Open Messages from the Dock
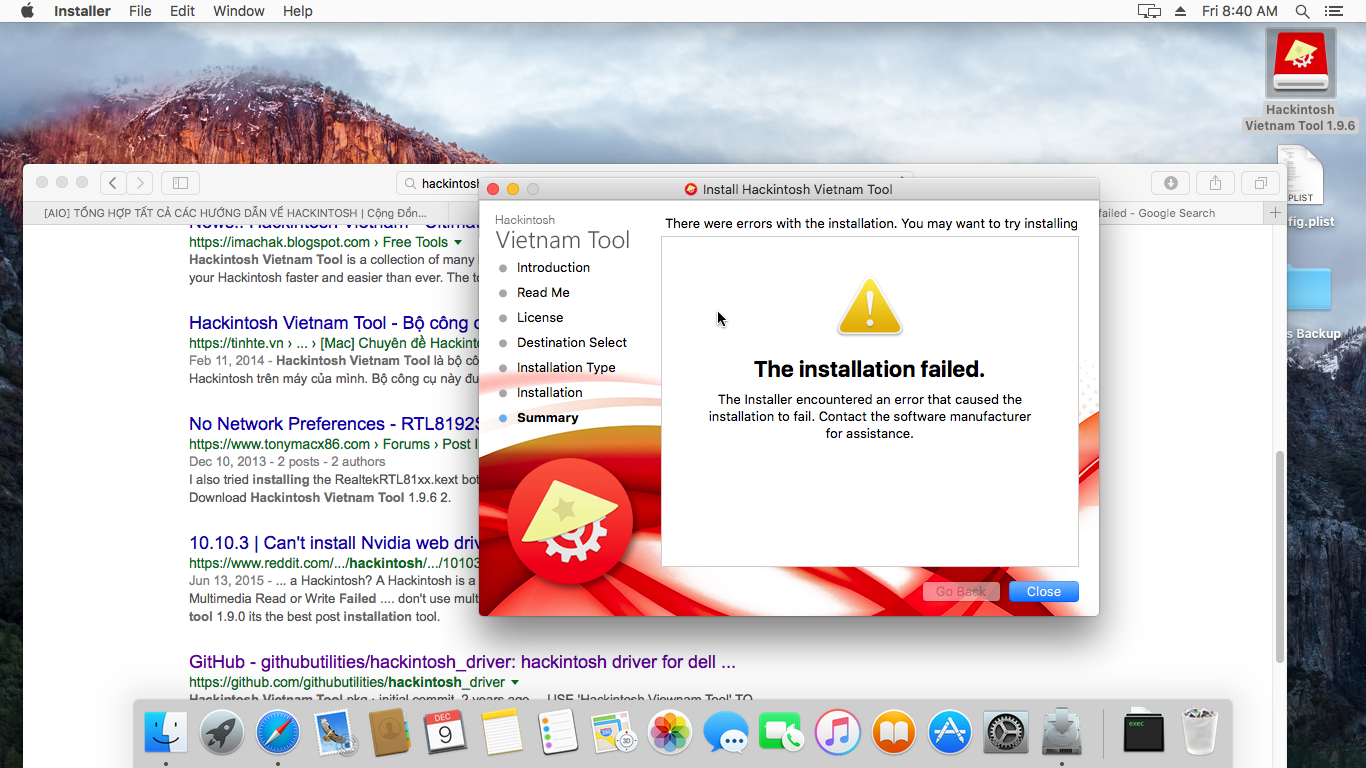This screenshot has width=1366, height=768. pos(726,733)
